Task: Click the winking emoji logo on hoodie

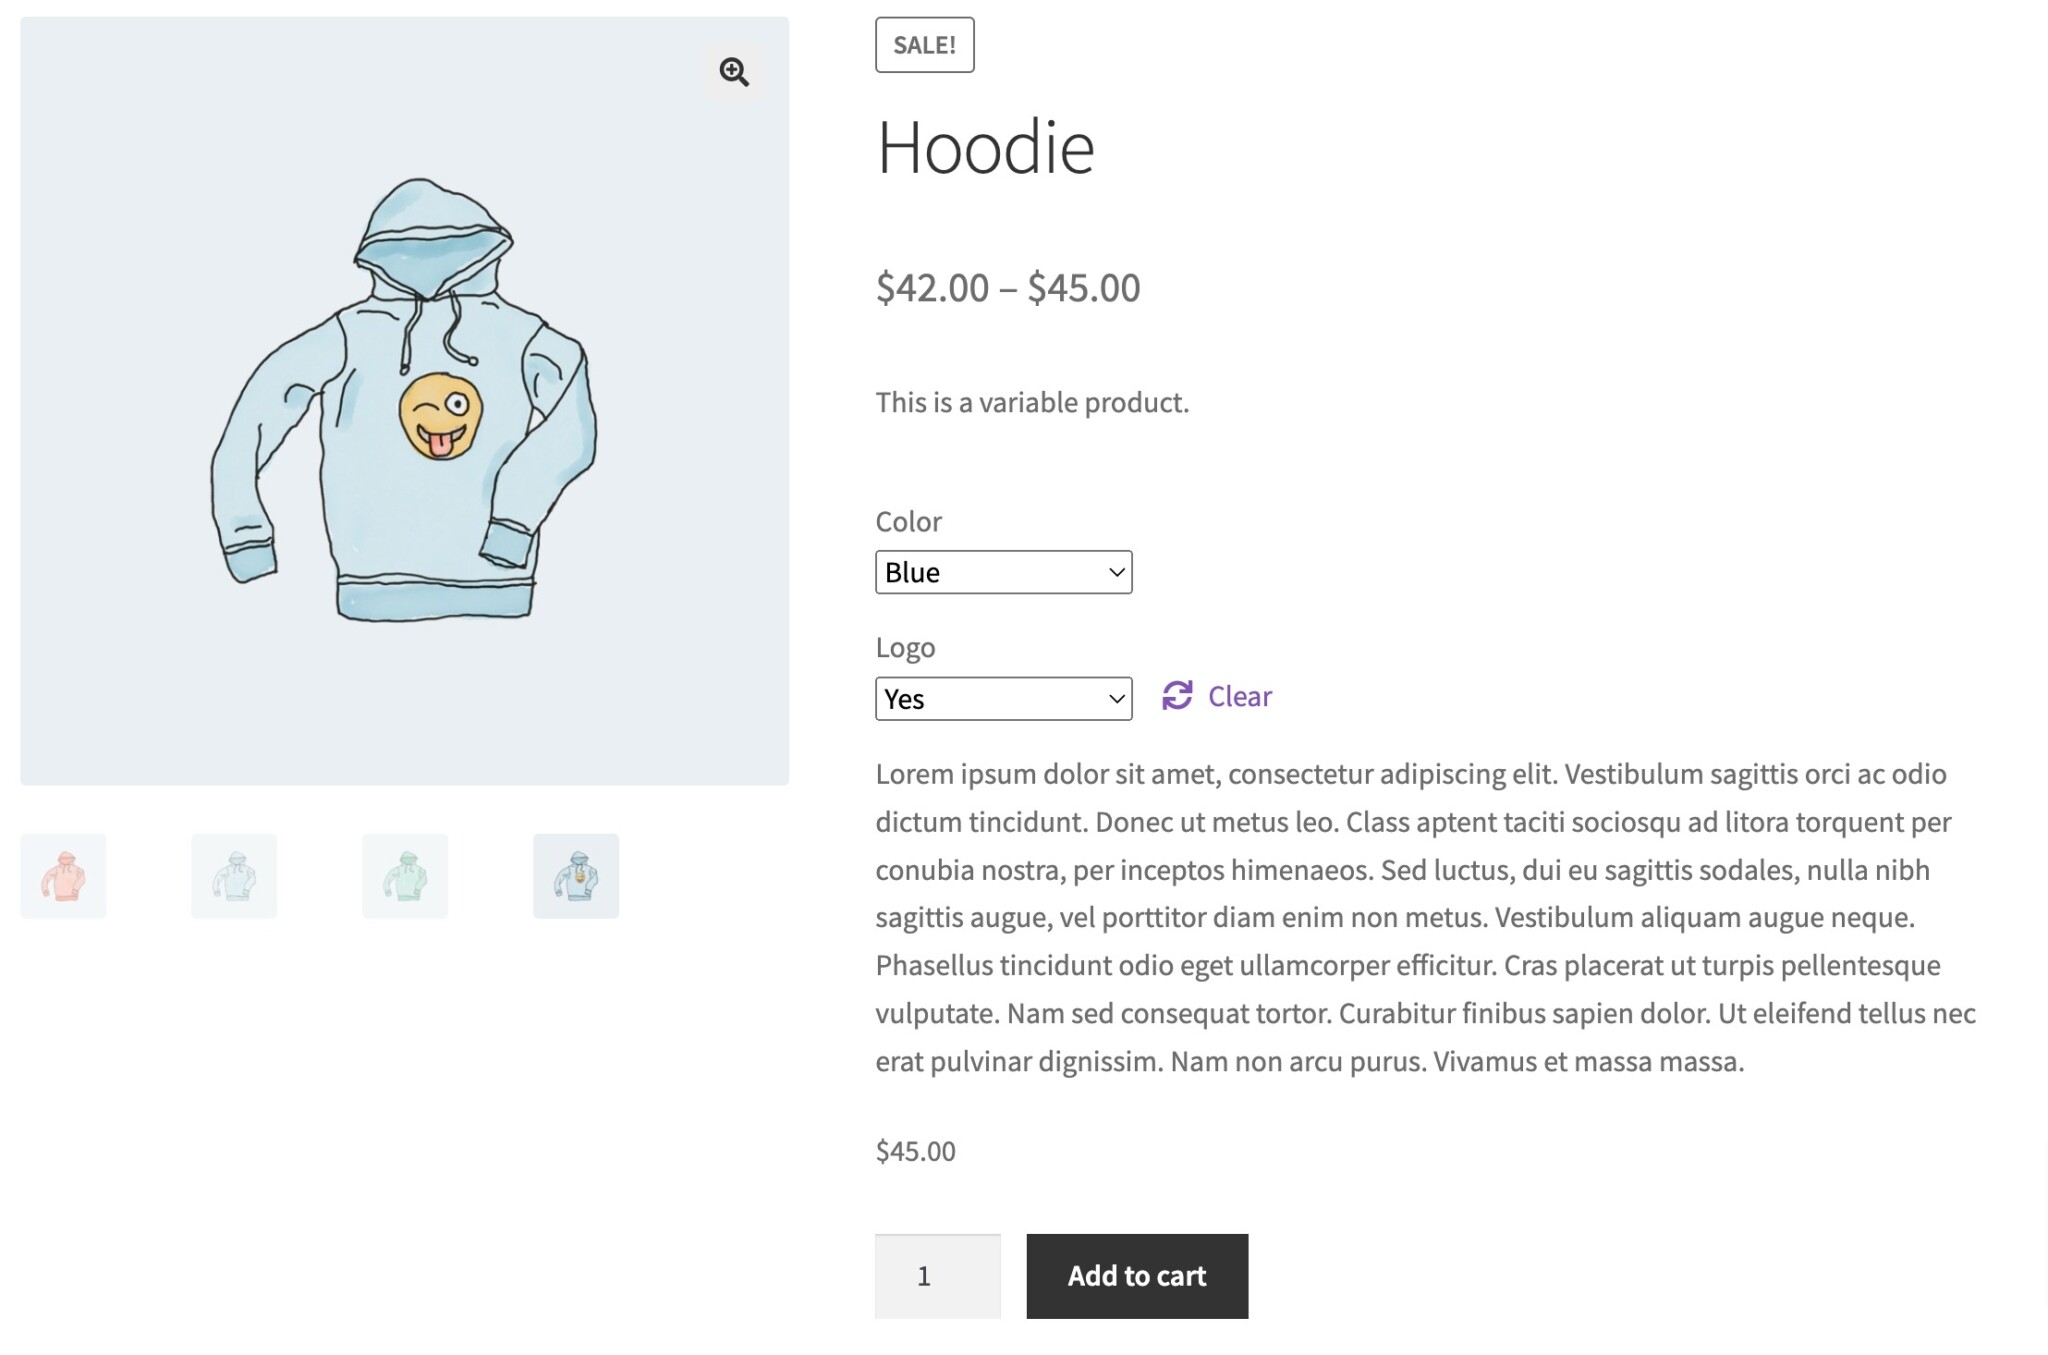Action: [441, 416]
